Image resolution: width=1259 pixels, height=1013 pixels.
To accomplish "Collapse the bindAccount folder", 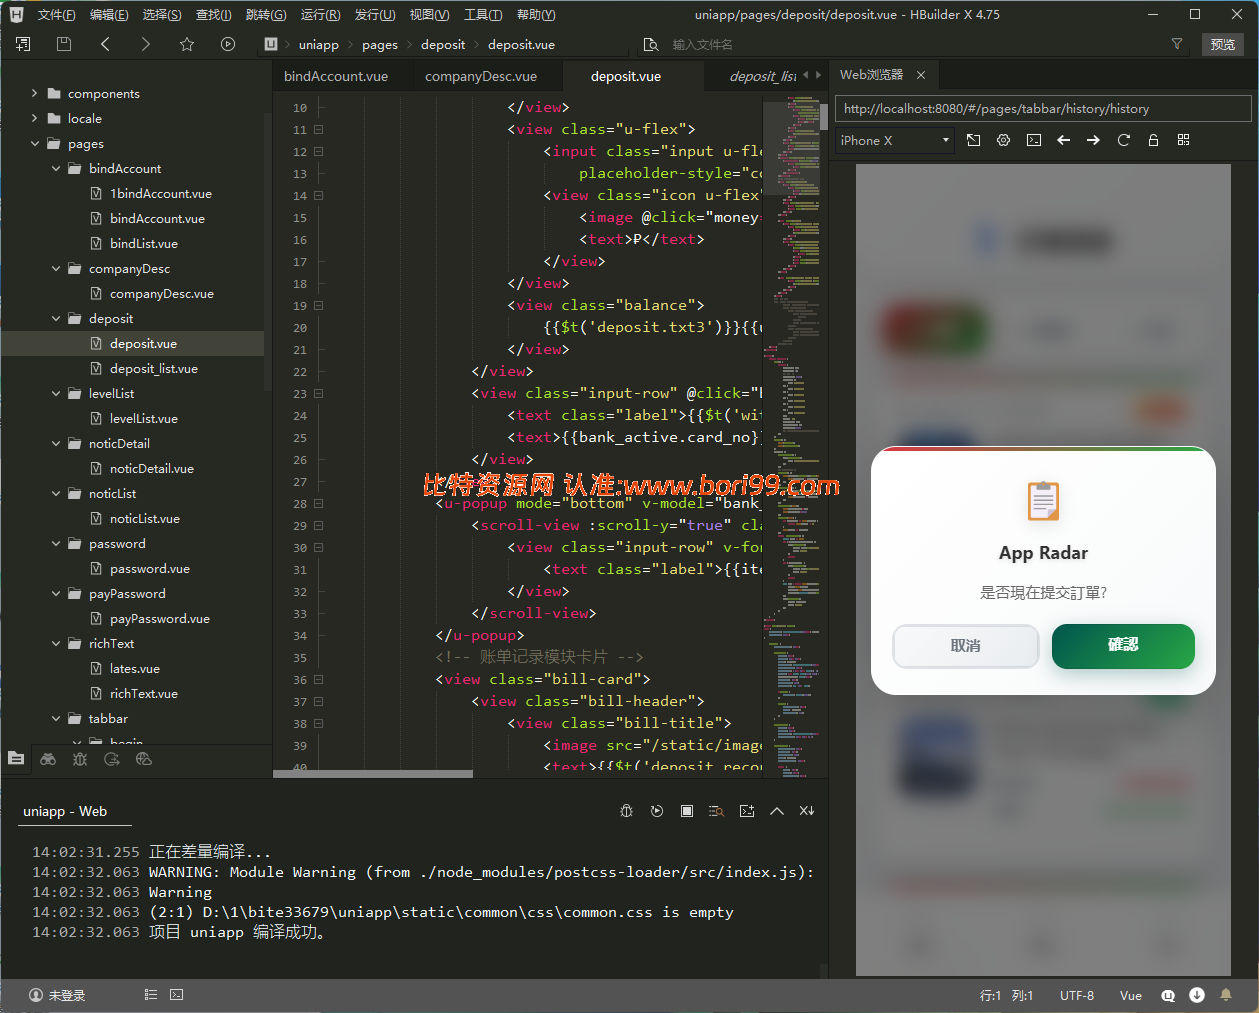I will pyautogui.click(x=56, y=168).
